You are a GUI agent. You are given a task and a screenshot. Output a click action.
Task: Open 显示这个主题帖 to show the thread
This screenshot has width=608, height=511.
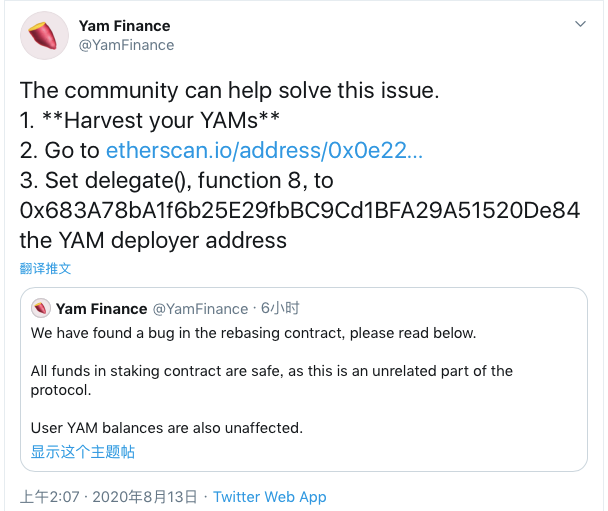83,451
